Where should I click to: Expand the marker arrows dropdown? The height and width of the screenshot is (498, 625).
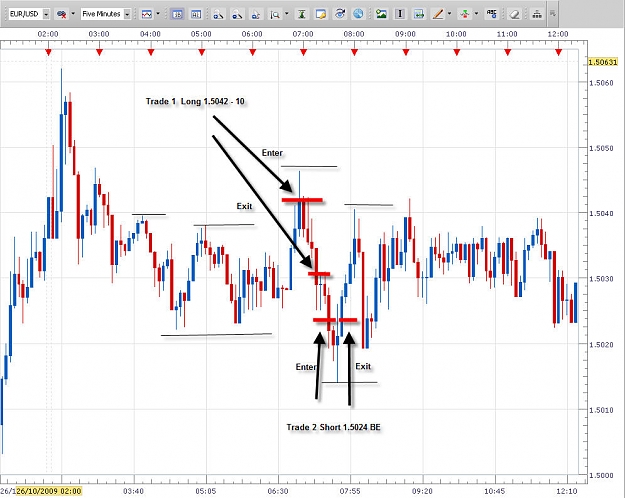click(476, 14)
